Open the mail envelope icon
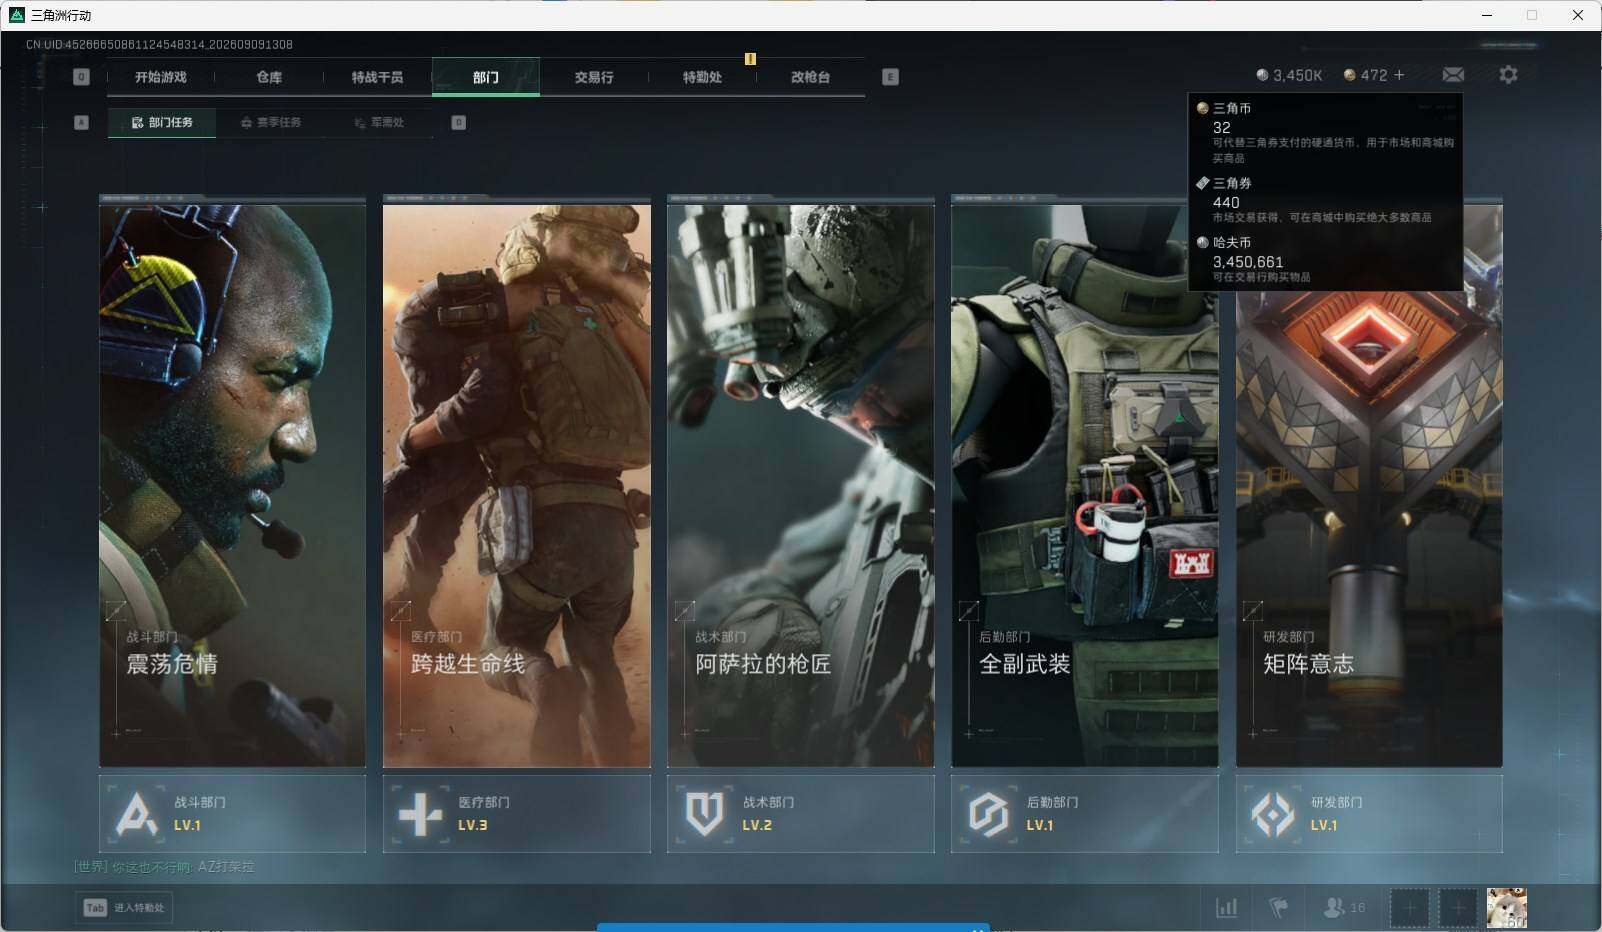 pos(1453,75)
